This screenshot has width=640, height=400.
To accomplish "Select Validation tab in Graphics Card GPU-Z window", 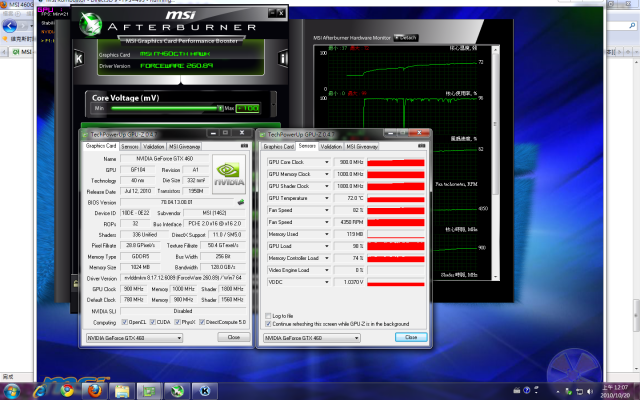I will pos(154,147).
